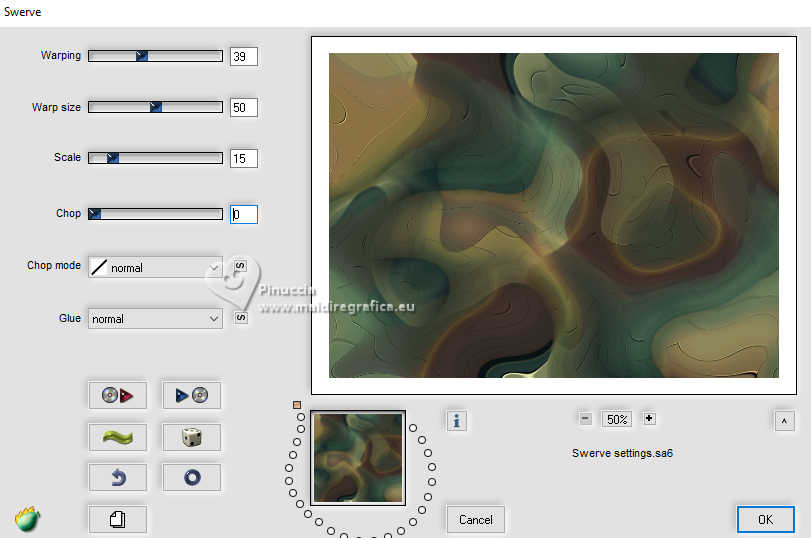Click the Scale slider track

coord(155,158)
